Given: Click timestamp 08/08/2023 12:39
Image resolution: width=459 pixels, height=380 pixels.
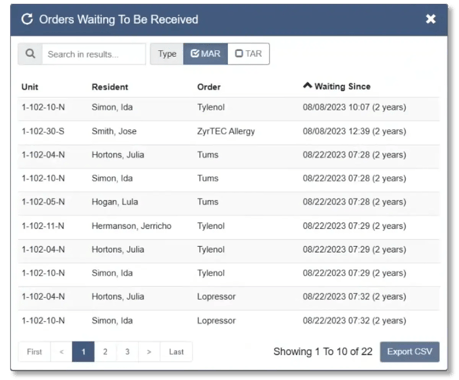Looking at the screenshot, I should click(336, 131).
